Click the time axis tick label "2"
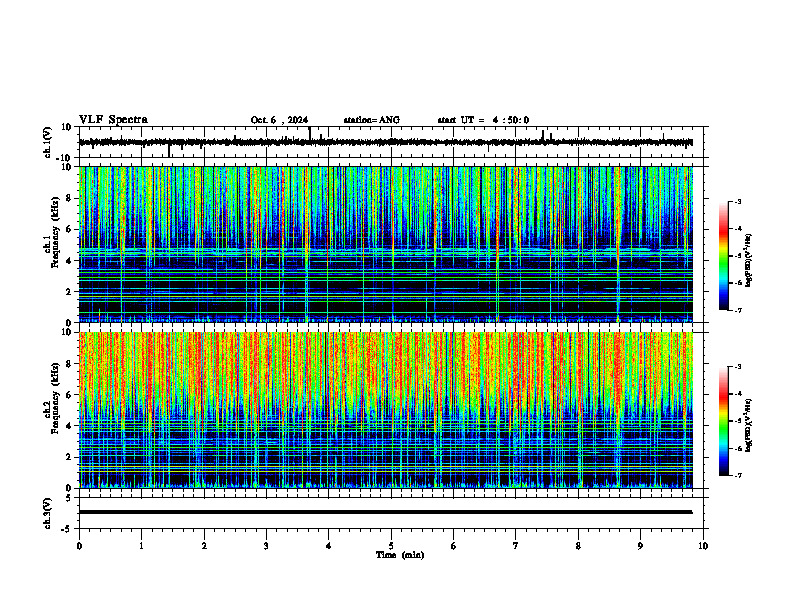The image size is (792, 612). pos(204,546)
